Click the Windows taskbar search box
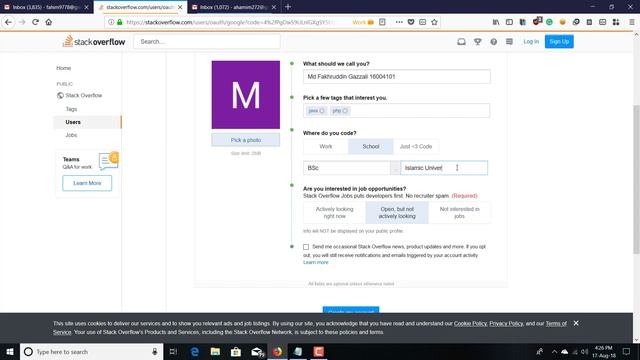Image resolution: width=640 pixels, height=360 pixels. point(91,351)
